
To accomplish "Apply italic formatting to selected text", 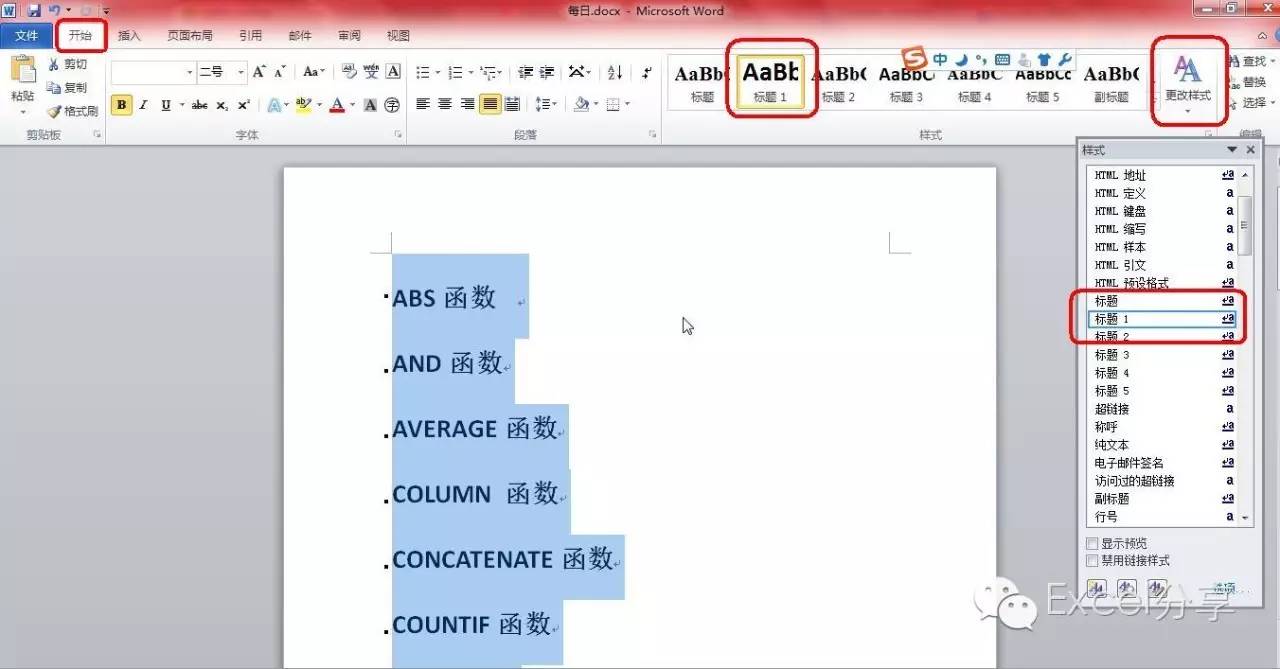I will click(x=143, y=105).
